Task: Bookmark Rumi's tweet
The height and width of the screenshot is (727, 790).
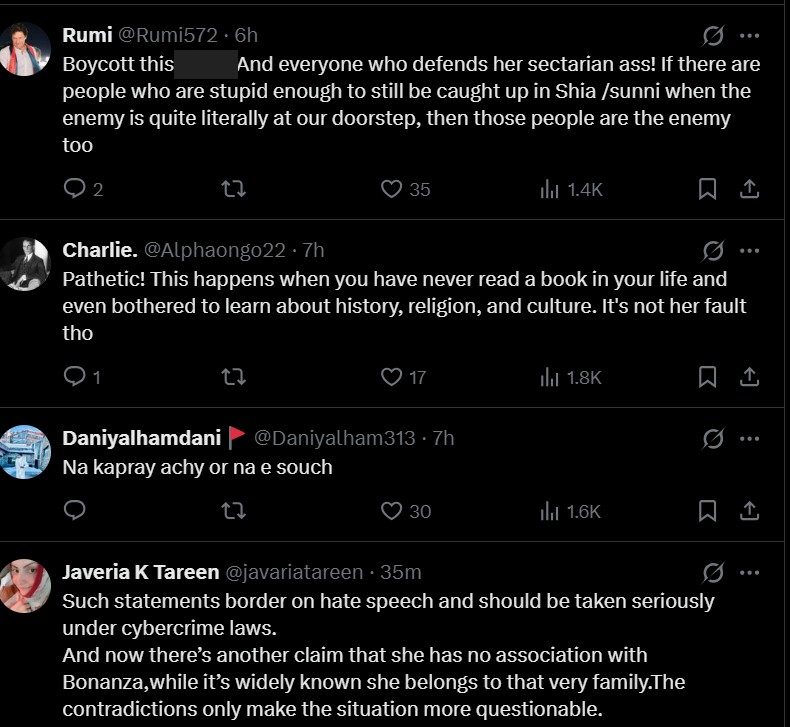Action: click(x=707, y=189)
